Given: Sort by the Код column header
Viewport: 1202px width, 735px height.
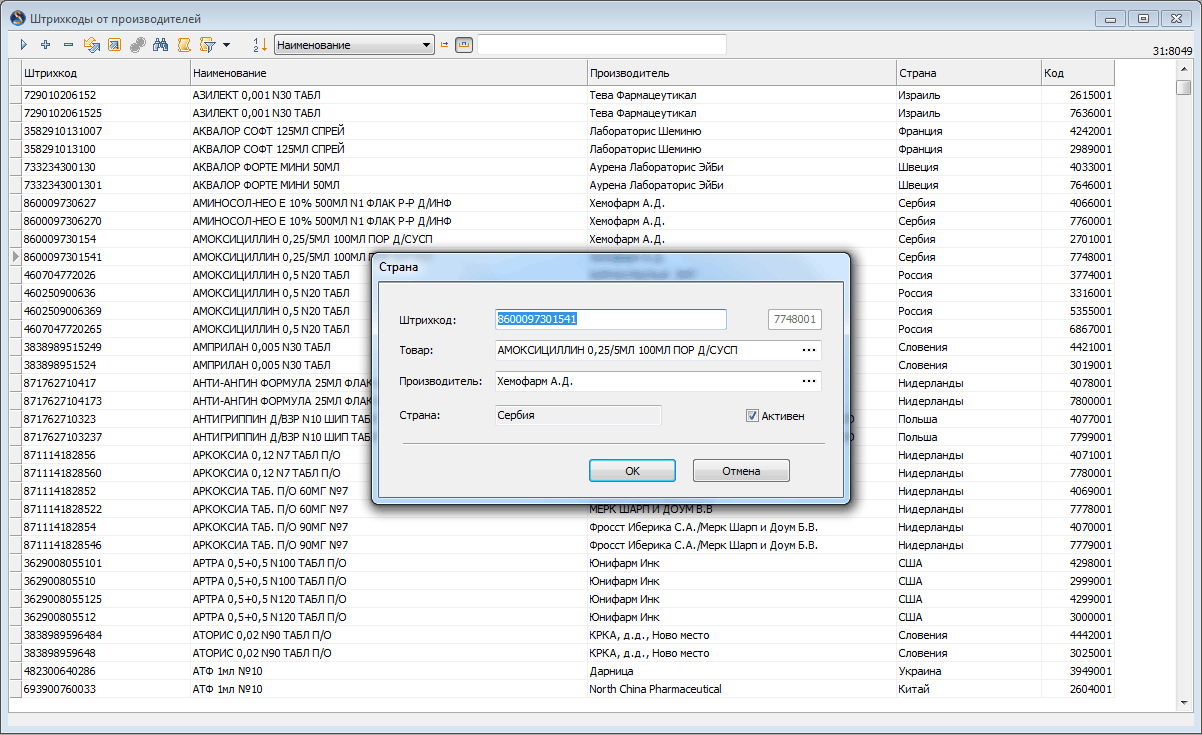Looking at the screenshot, I should [1077, 73].
